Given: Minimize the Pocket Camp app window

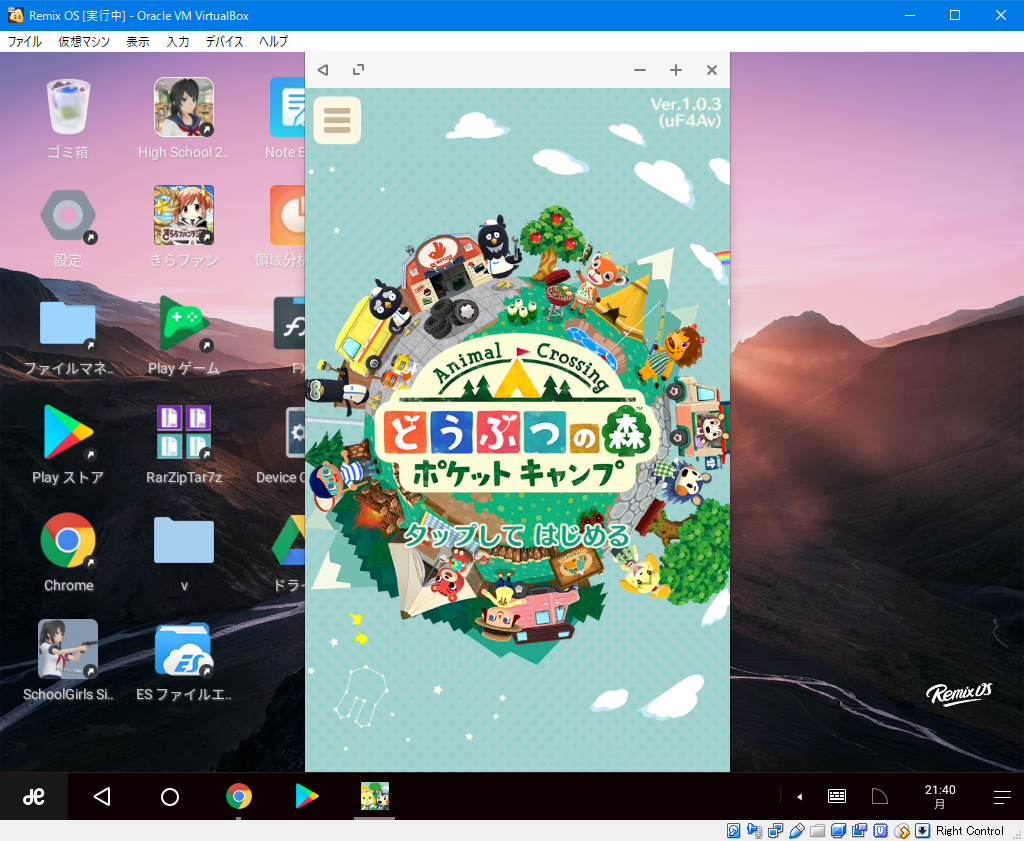Looking at the screenshot, I should click(640, 70).
